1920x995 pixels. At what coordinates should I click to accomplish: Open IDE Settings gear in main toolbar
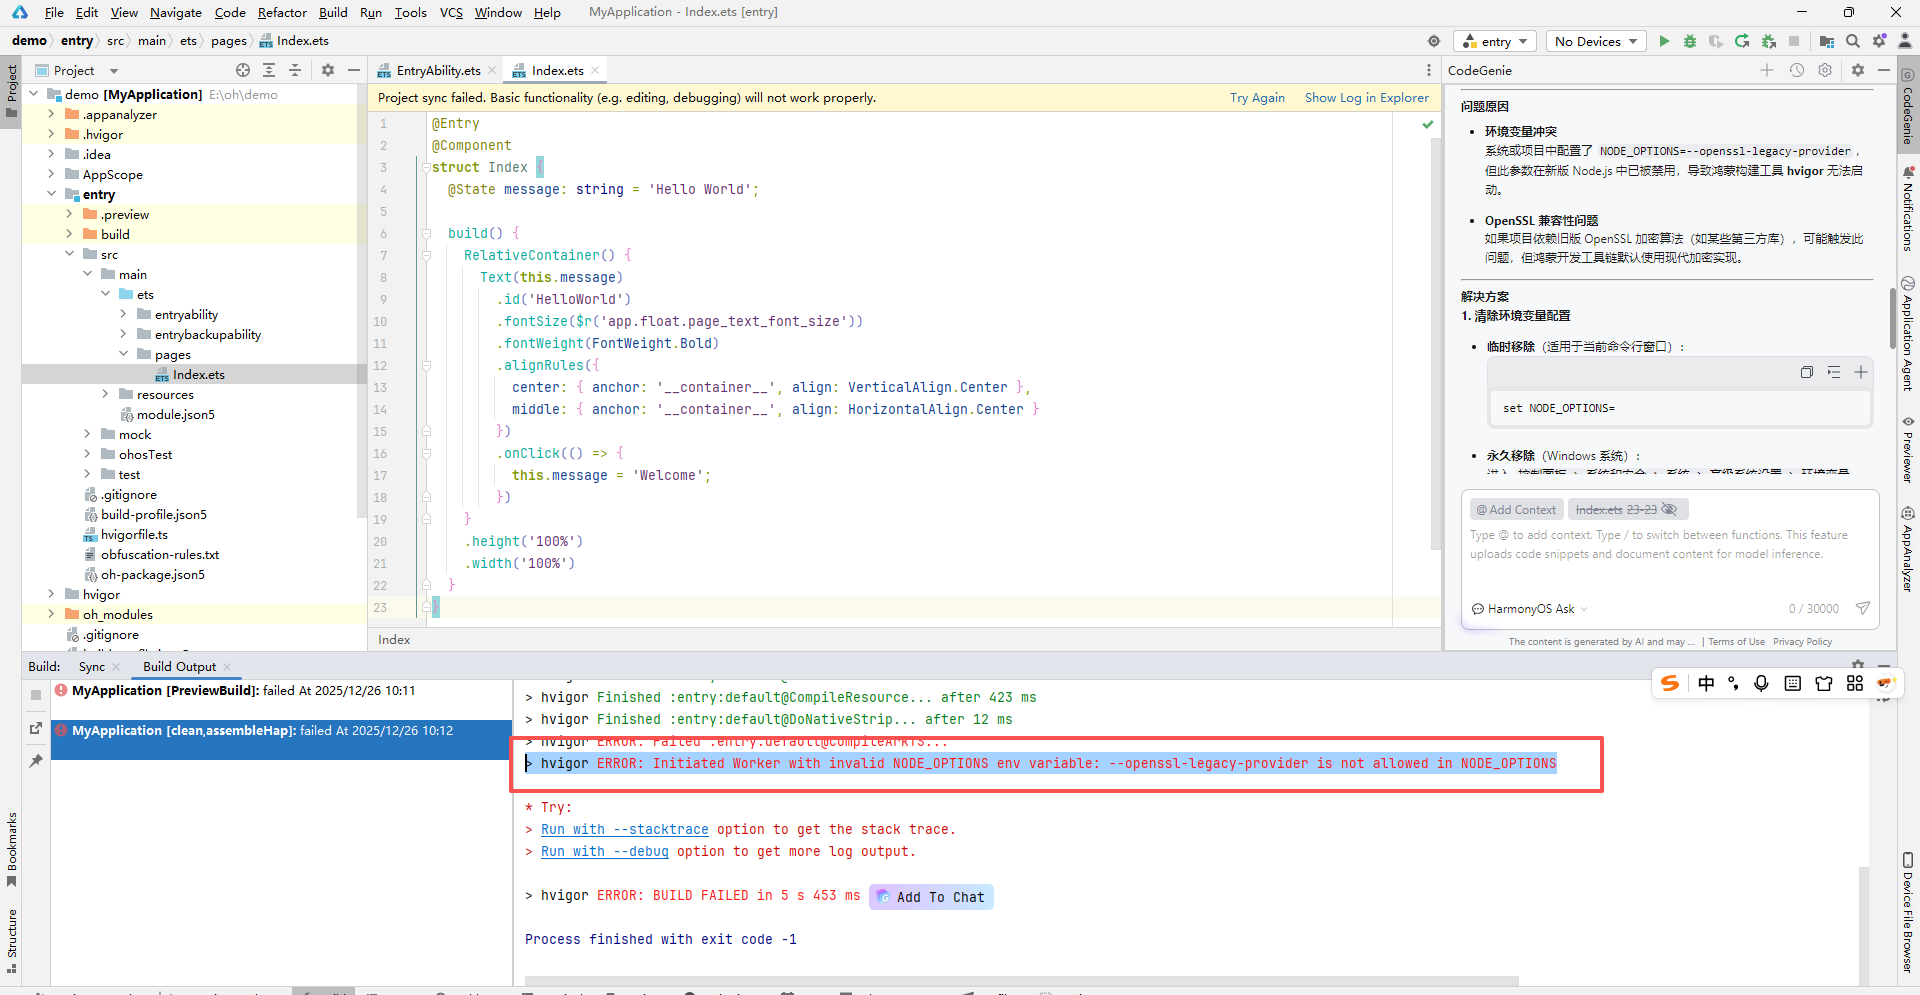1879,41
